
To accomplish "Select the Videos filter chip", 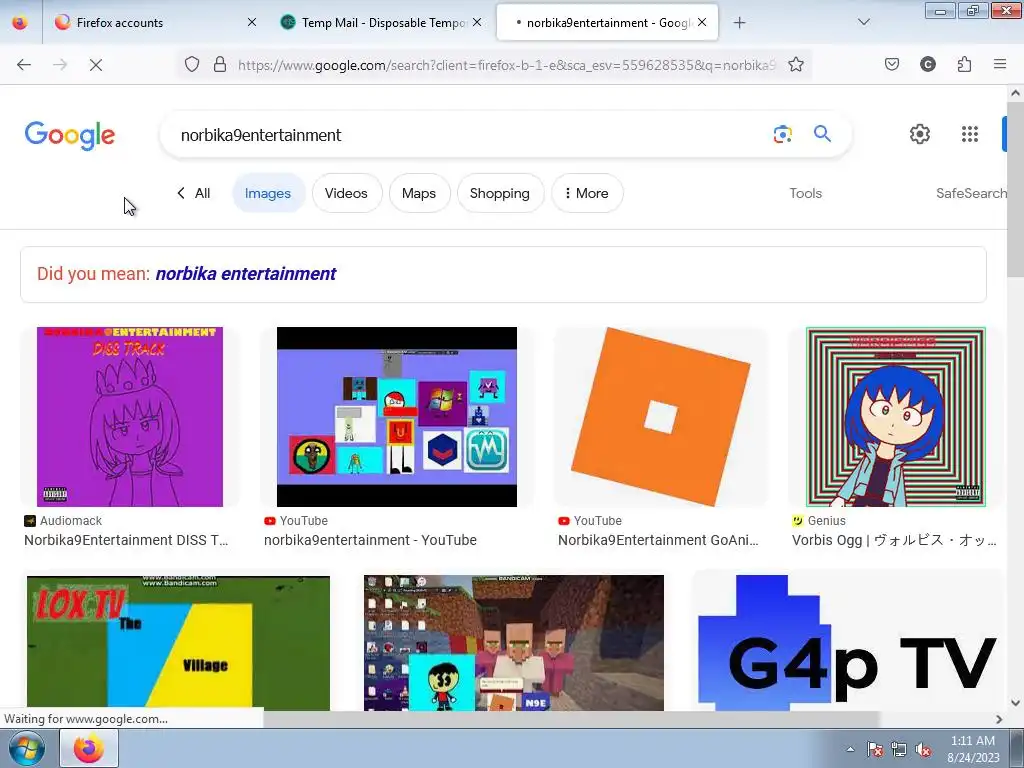I will pos(346,193).
